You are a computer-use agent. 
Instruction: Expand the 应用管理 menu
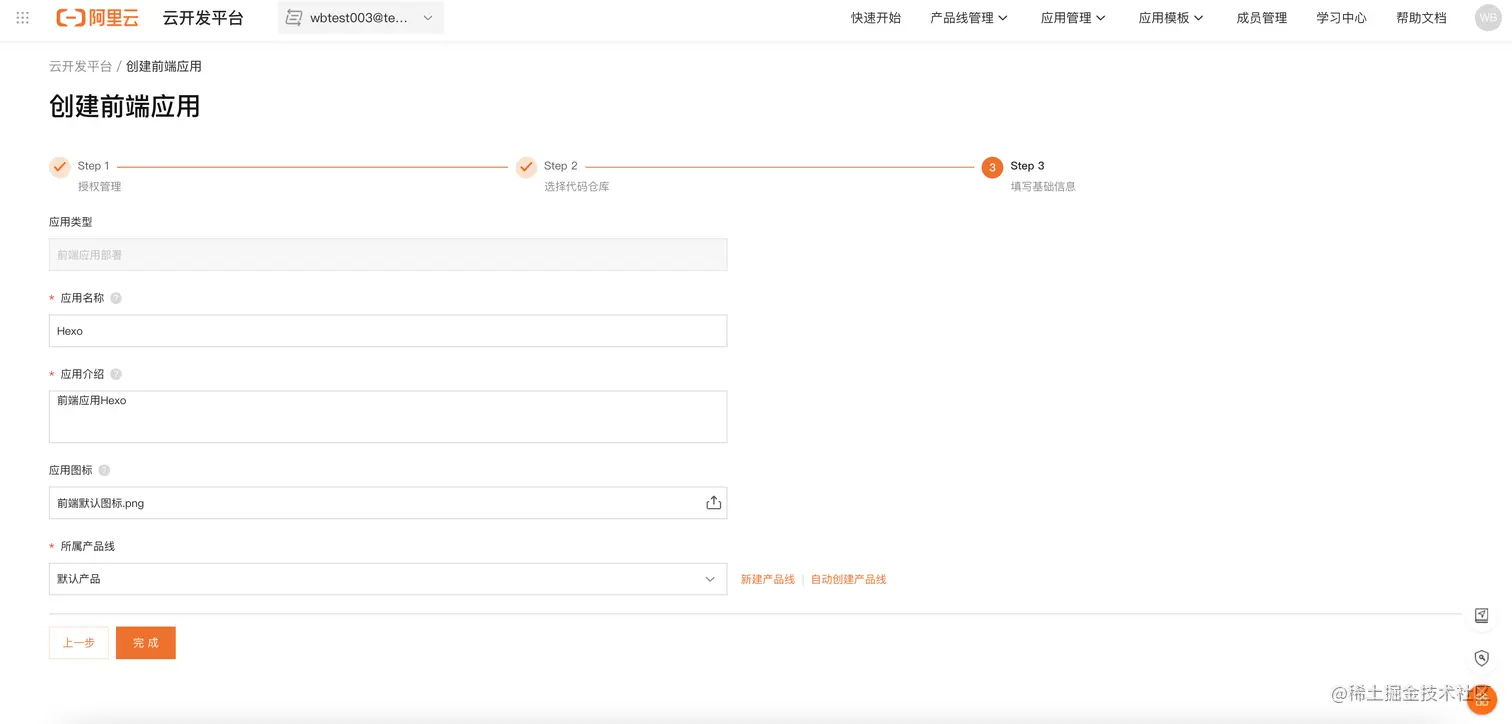pyautogui.click(x=1073, y=18)
